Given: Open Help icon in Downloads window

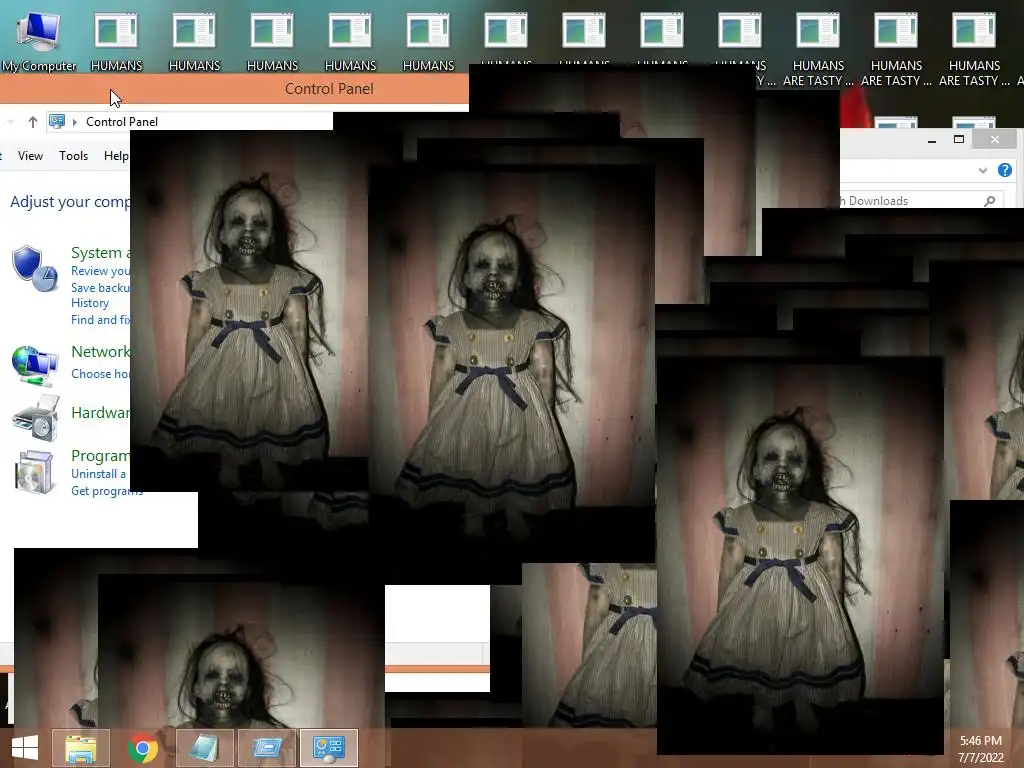Looking at the screenshot, I should tap(1004, 170).
